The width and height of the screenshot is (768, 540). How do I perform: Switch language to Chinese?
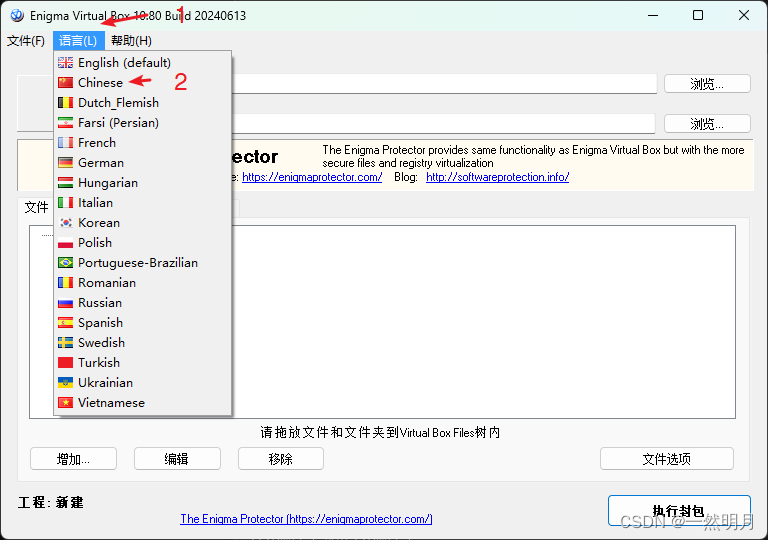click(142, 83)
